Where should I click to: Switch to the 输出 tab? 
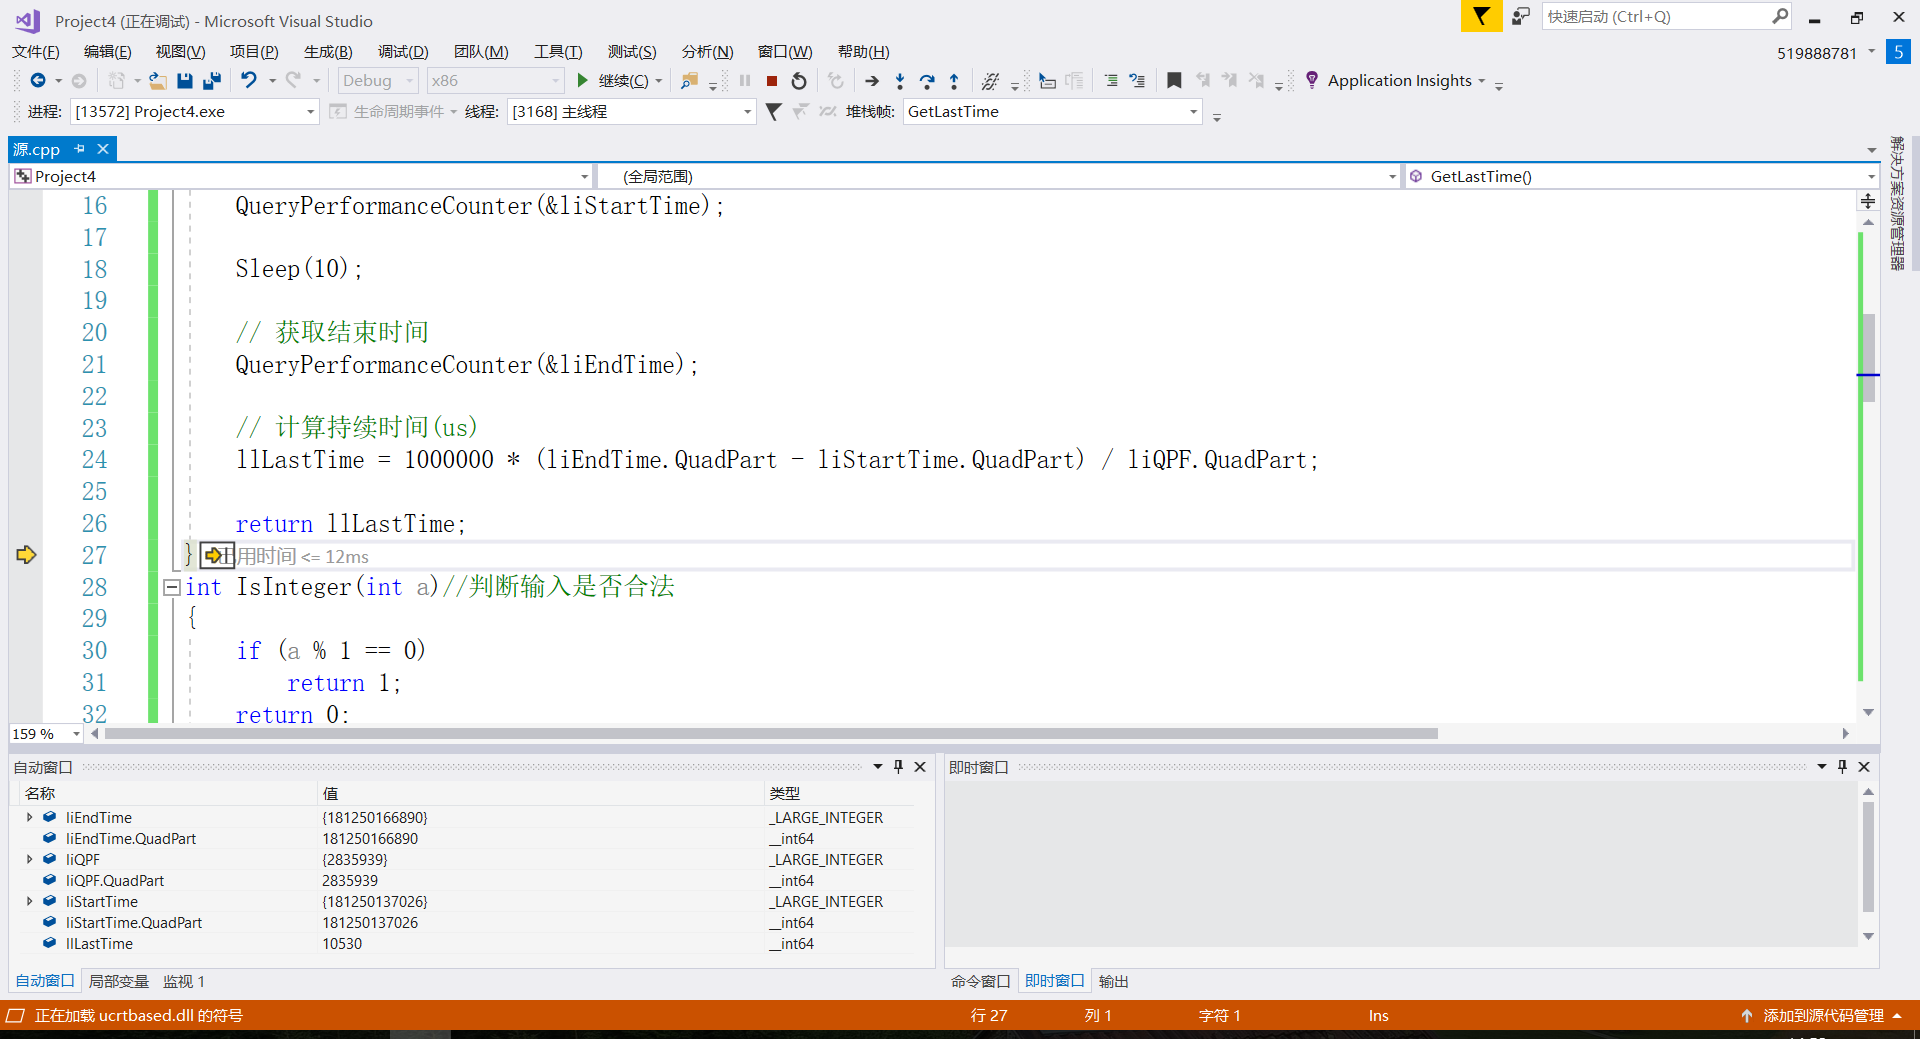click(1114, 981)
